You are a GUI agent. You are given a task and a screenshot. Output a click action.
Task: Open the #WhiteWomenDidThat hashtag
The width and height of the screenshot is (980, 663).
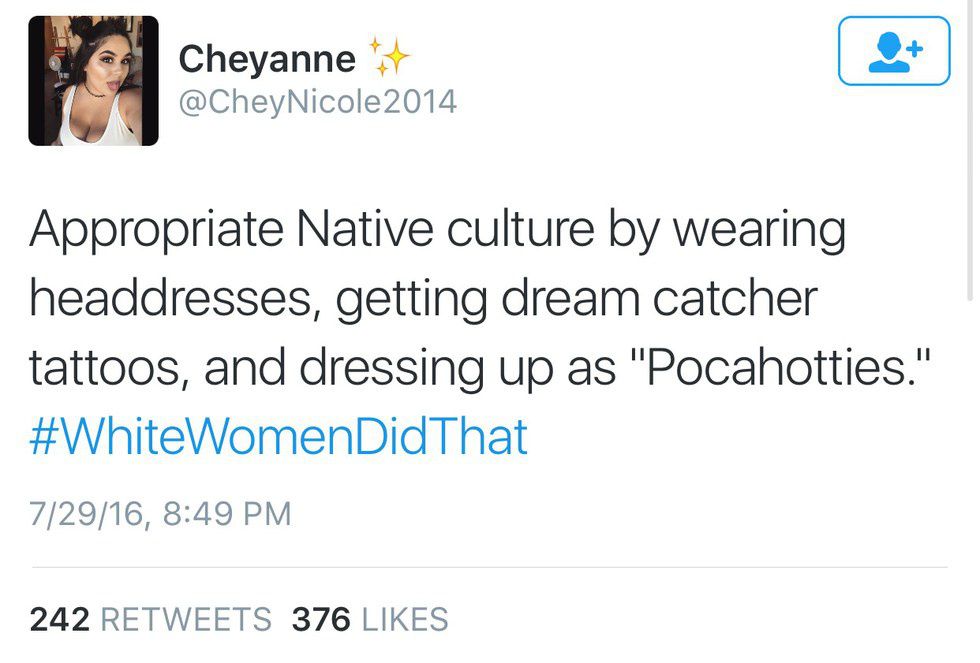point(278,437)
